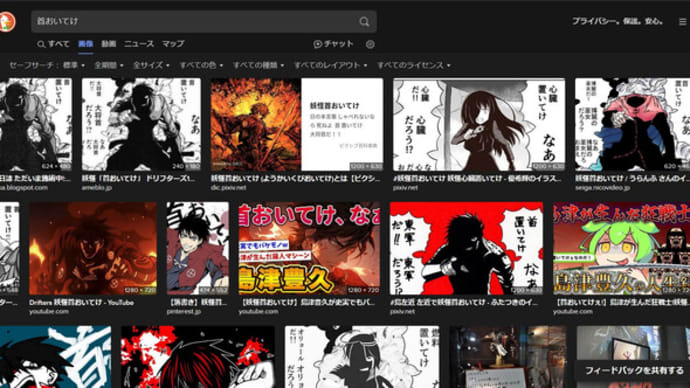This screenshot has width=690, height=388.
Task: Click the search magnifier icon in search box
Action: tap(364, 22)
